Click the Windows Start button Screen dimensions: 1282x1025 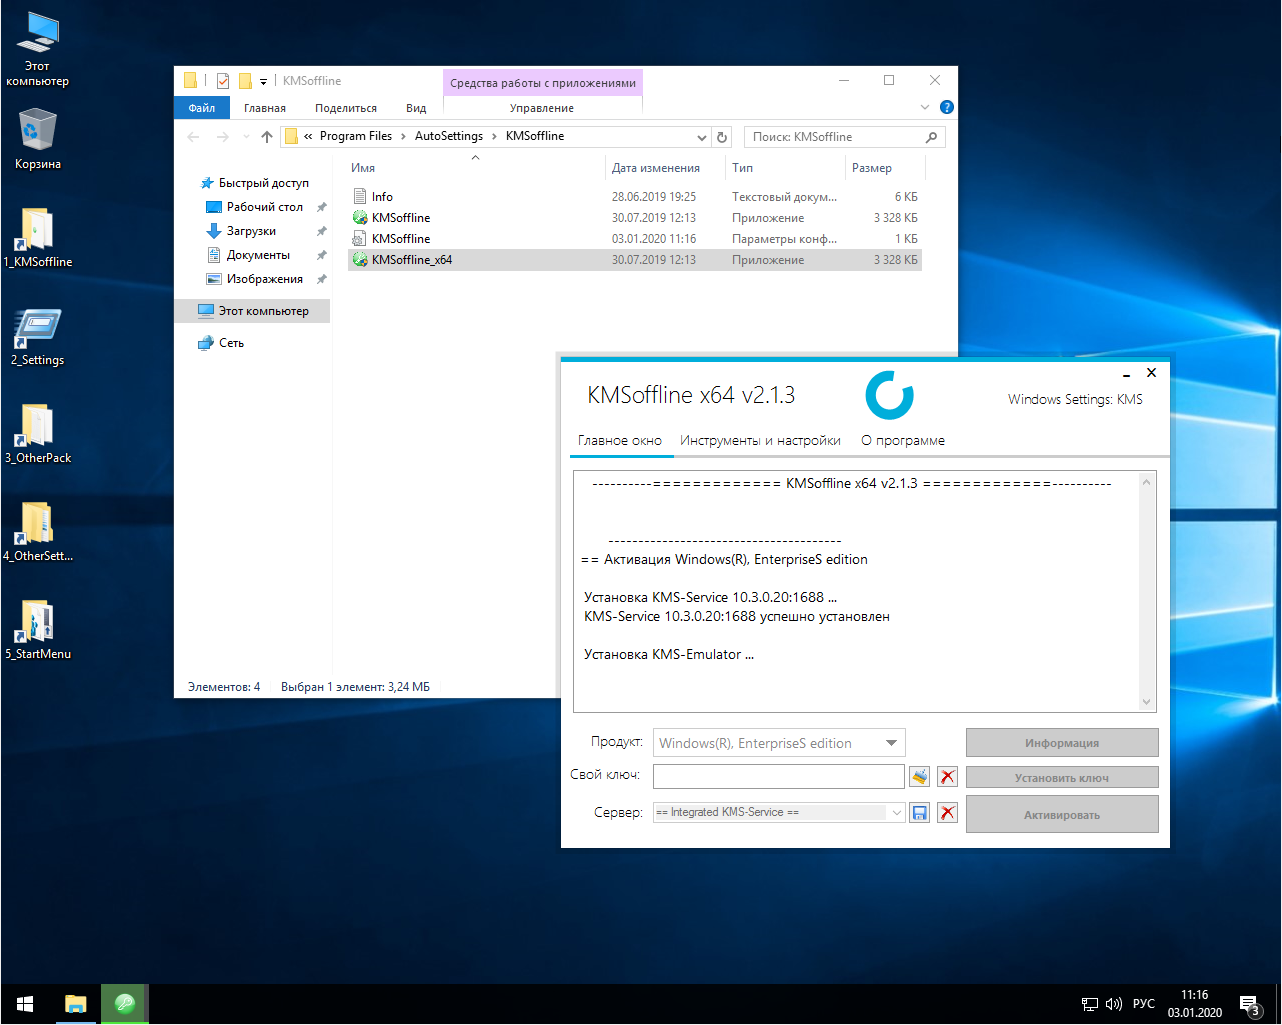tap(25, 1004)
